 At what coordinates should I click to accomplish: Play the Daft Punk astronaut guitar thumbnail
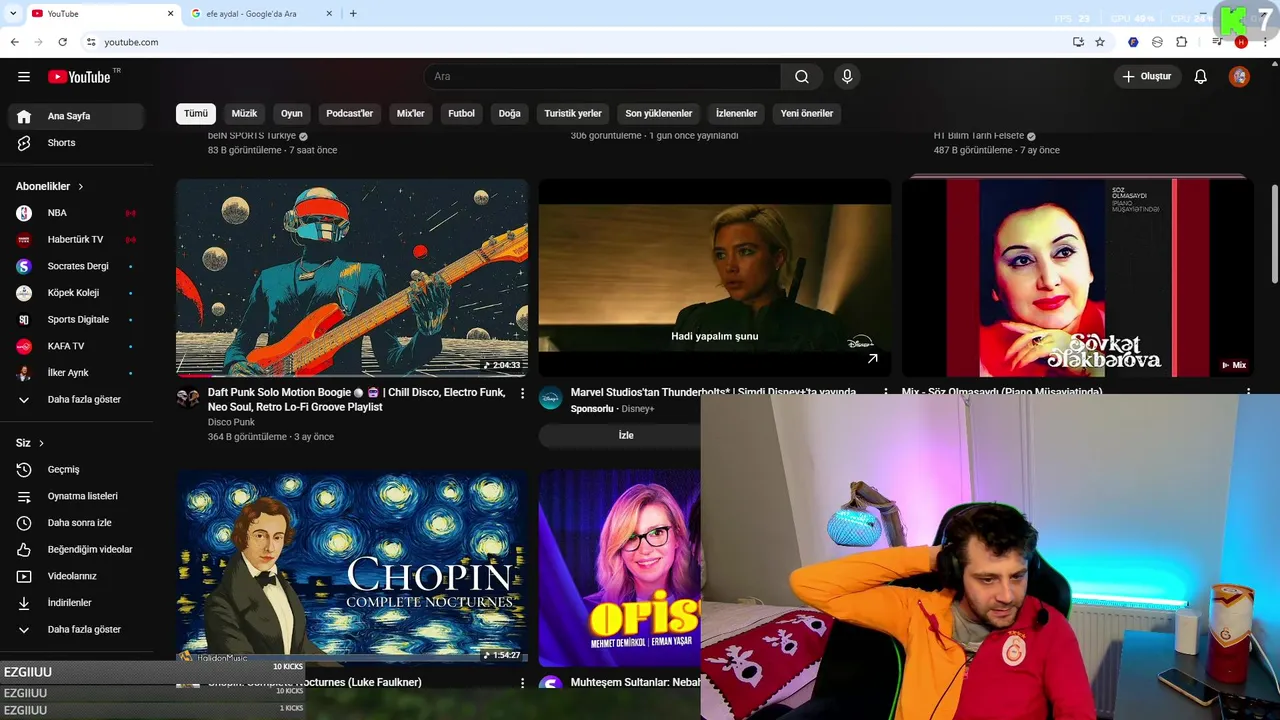[352, 278]
